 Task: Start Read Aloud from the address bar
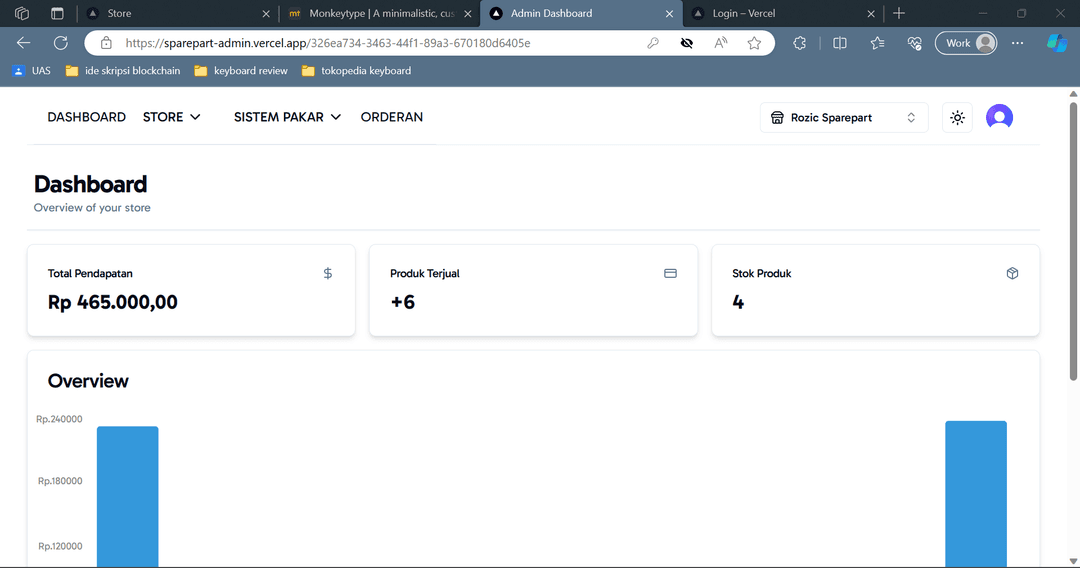720,43
